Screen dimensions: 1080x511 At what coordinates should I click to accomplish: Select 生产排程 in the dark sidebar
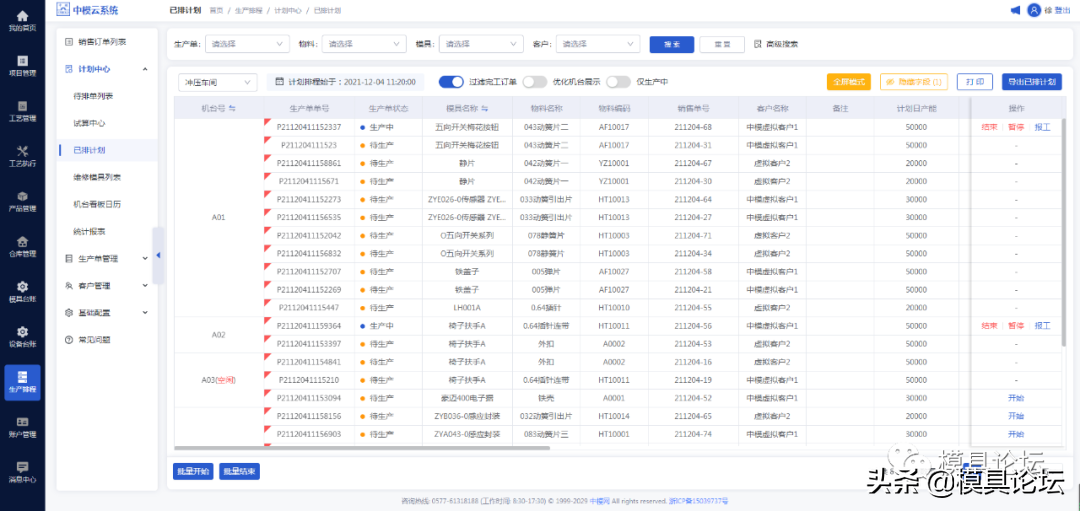pyautogui.click(x=22, y=382)
